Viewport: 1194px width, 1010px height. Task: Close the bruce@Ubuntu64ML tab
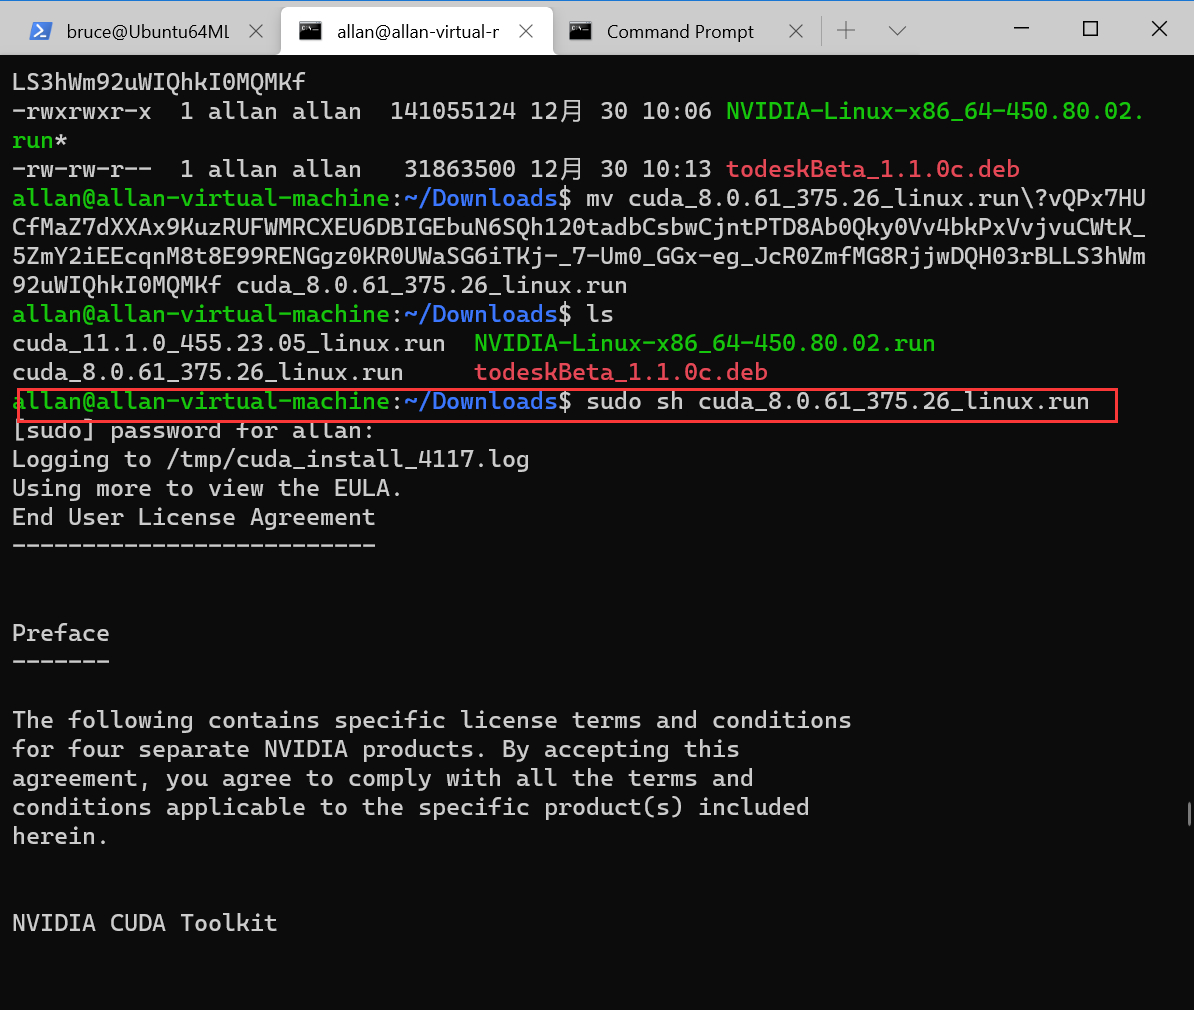tap(256, 31)
